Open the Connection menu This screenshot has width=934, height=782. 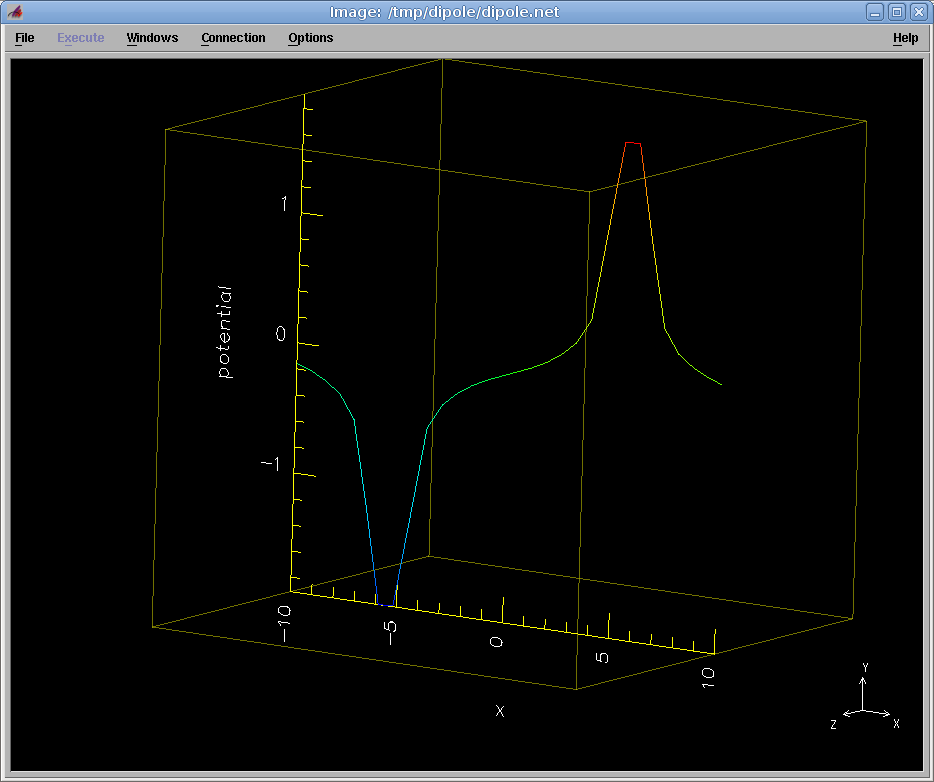pyautogui.click(x=233, y=38)
